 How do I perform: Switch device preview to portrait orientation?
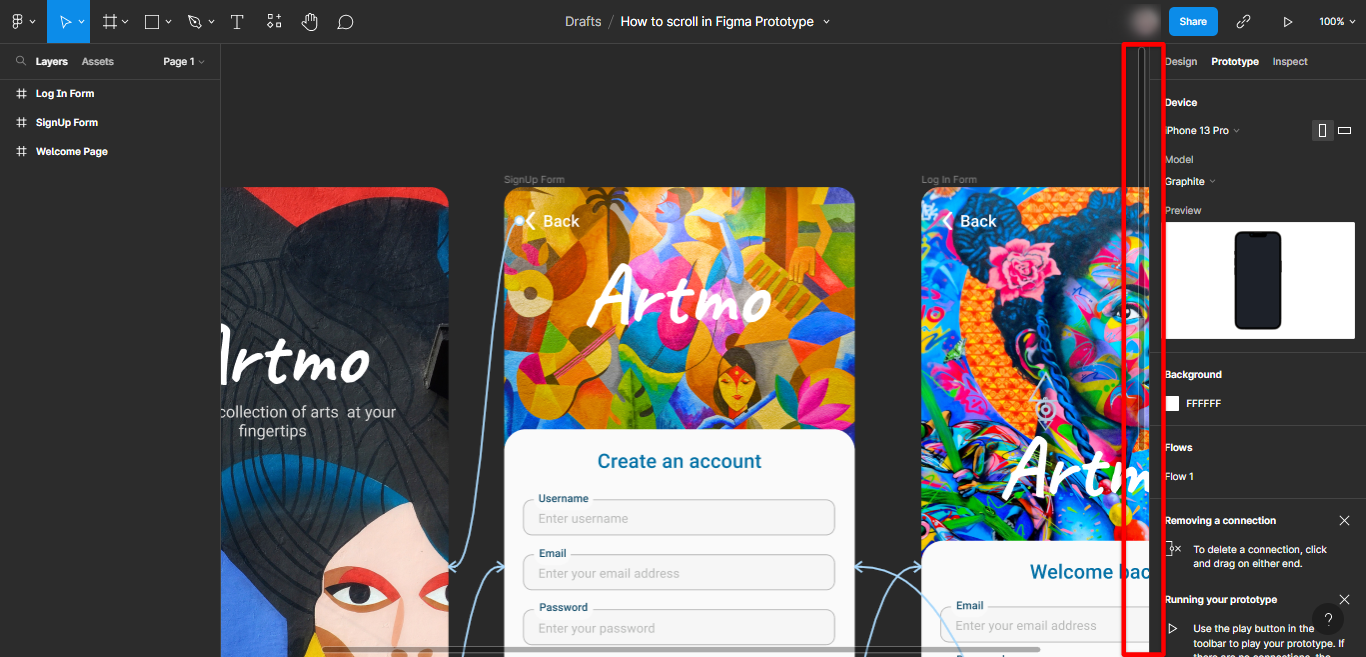tap(1322, 130)
